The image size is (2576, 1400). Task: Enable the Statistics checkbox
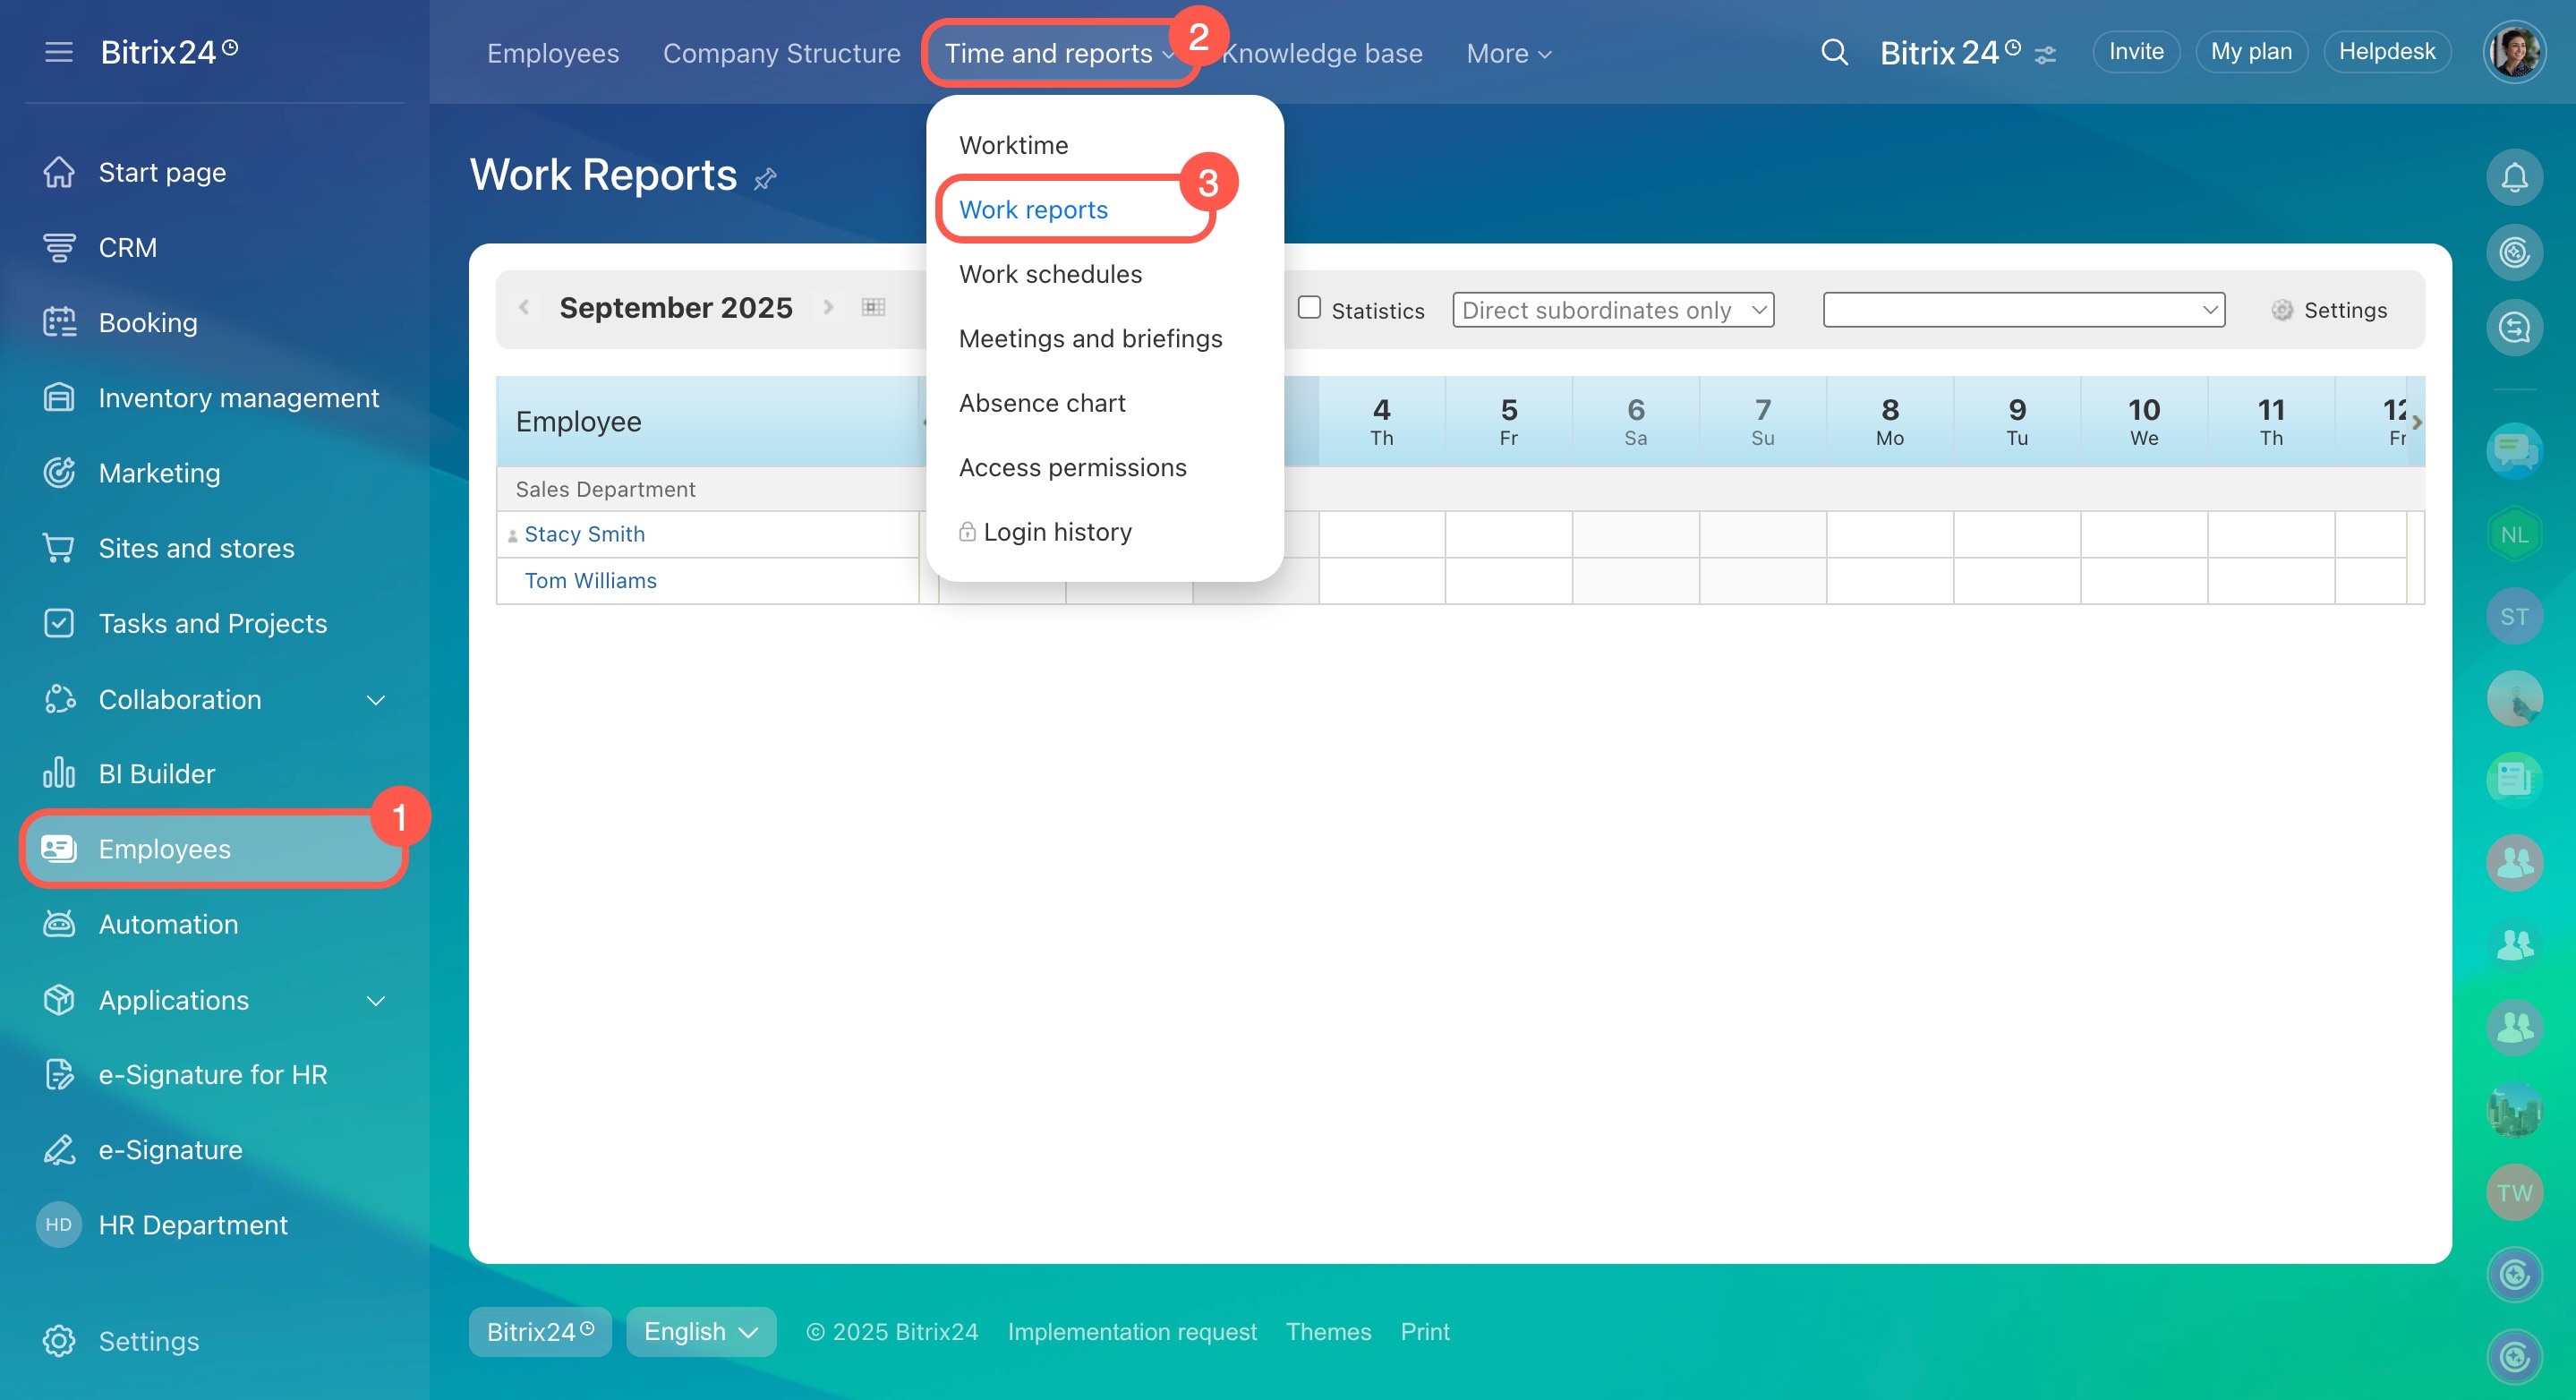point(1309,307)
